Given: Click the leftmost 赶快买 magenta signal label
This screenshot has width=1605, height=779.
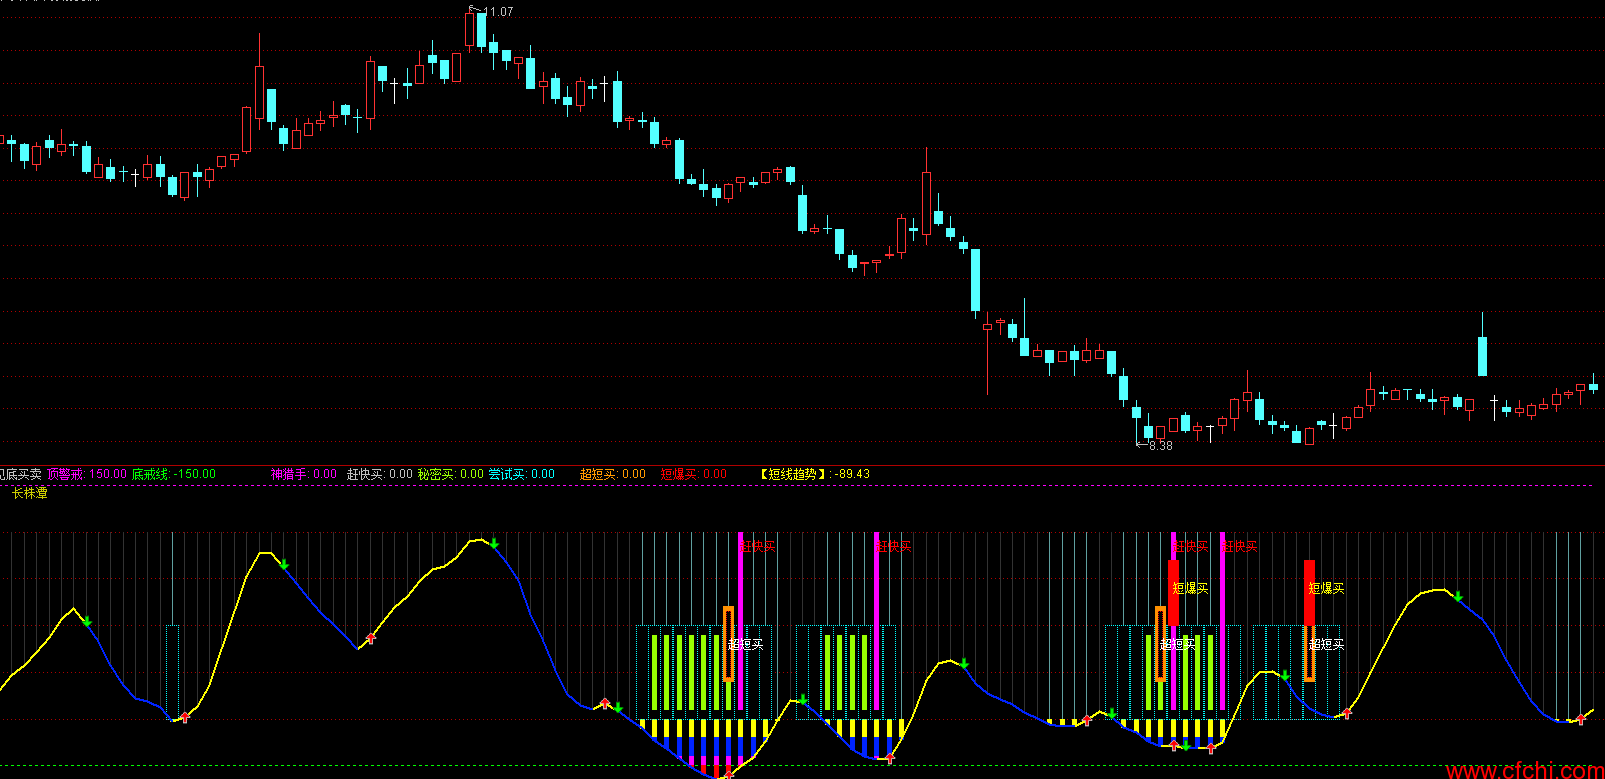Looking at the screenshot, I should pos(758,546).
